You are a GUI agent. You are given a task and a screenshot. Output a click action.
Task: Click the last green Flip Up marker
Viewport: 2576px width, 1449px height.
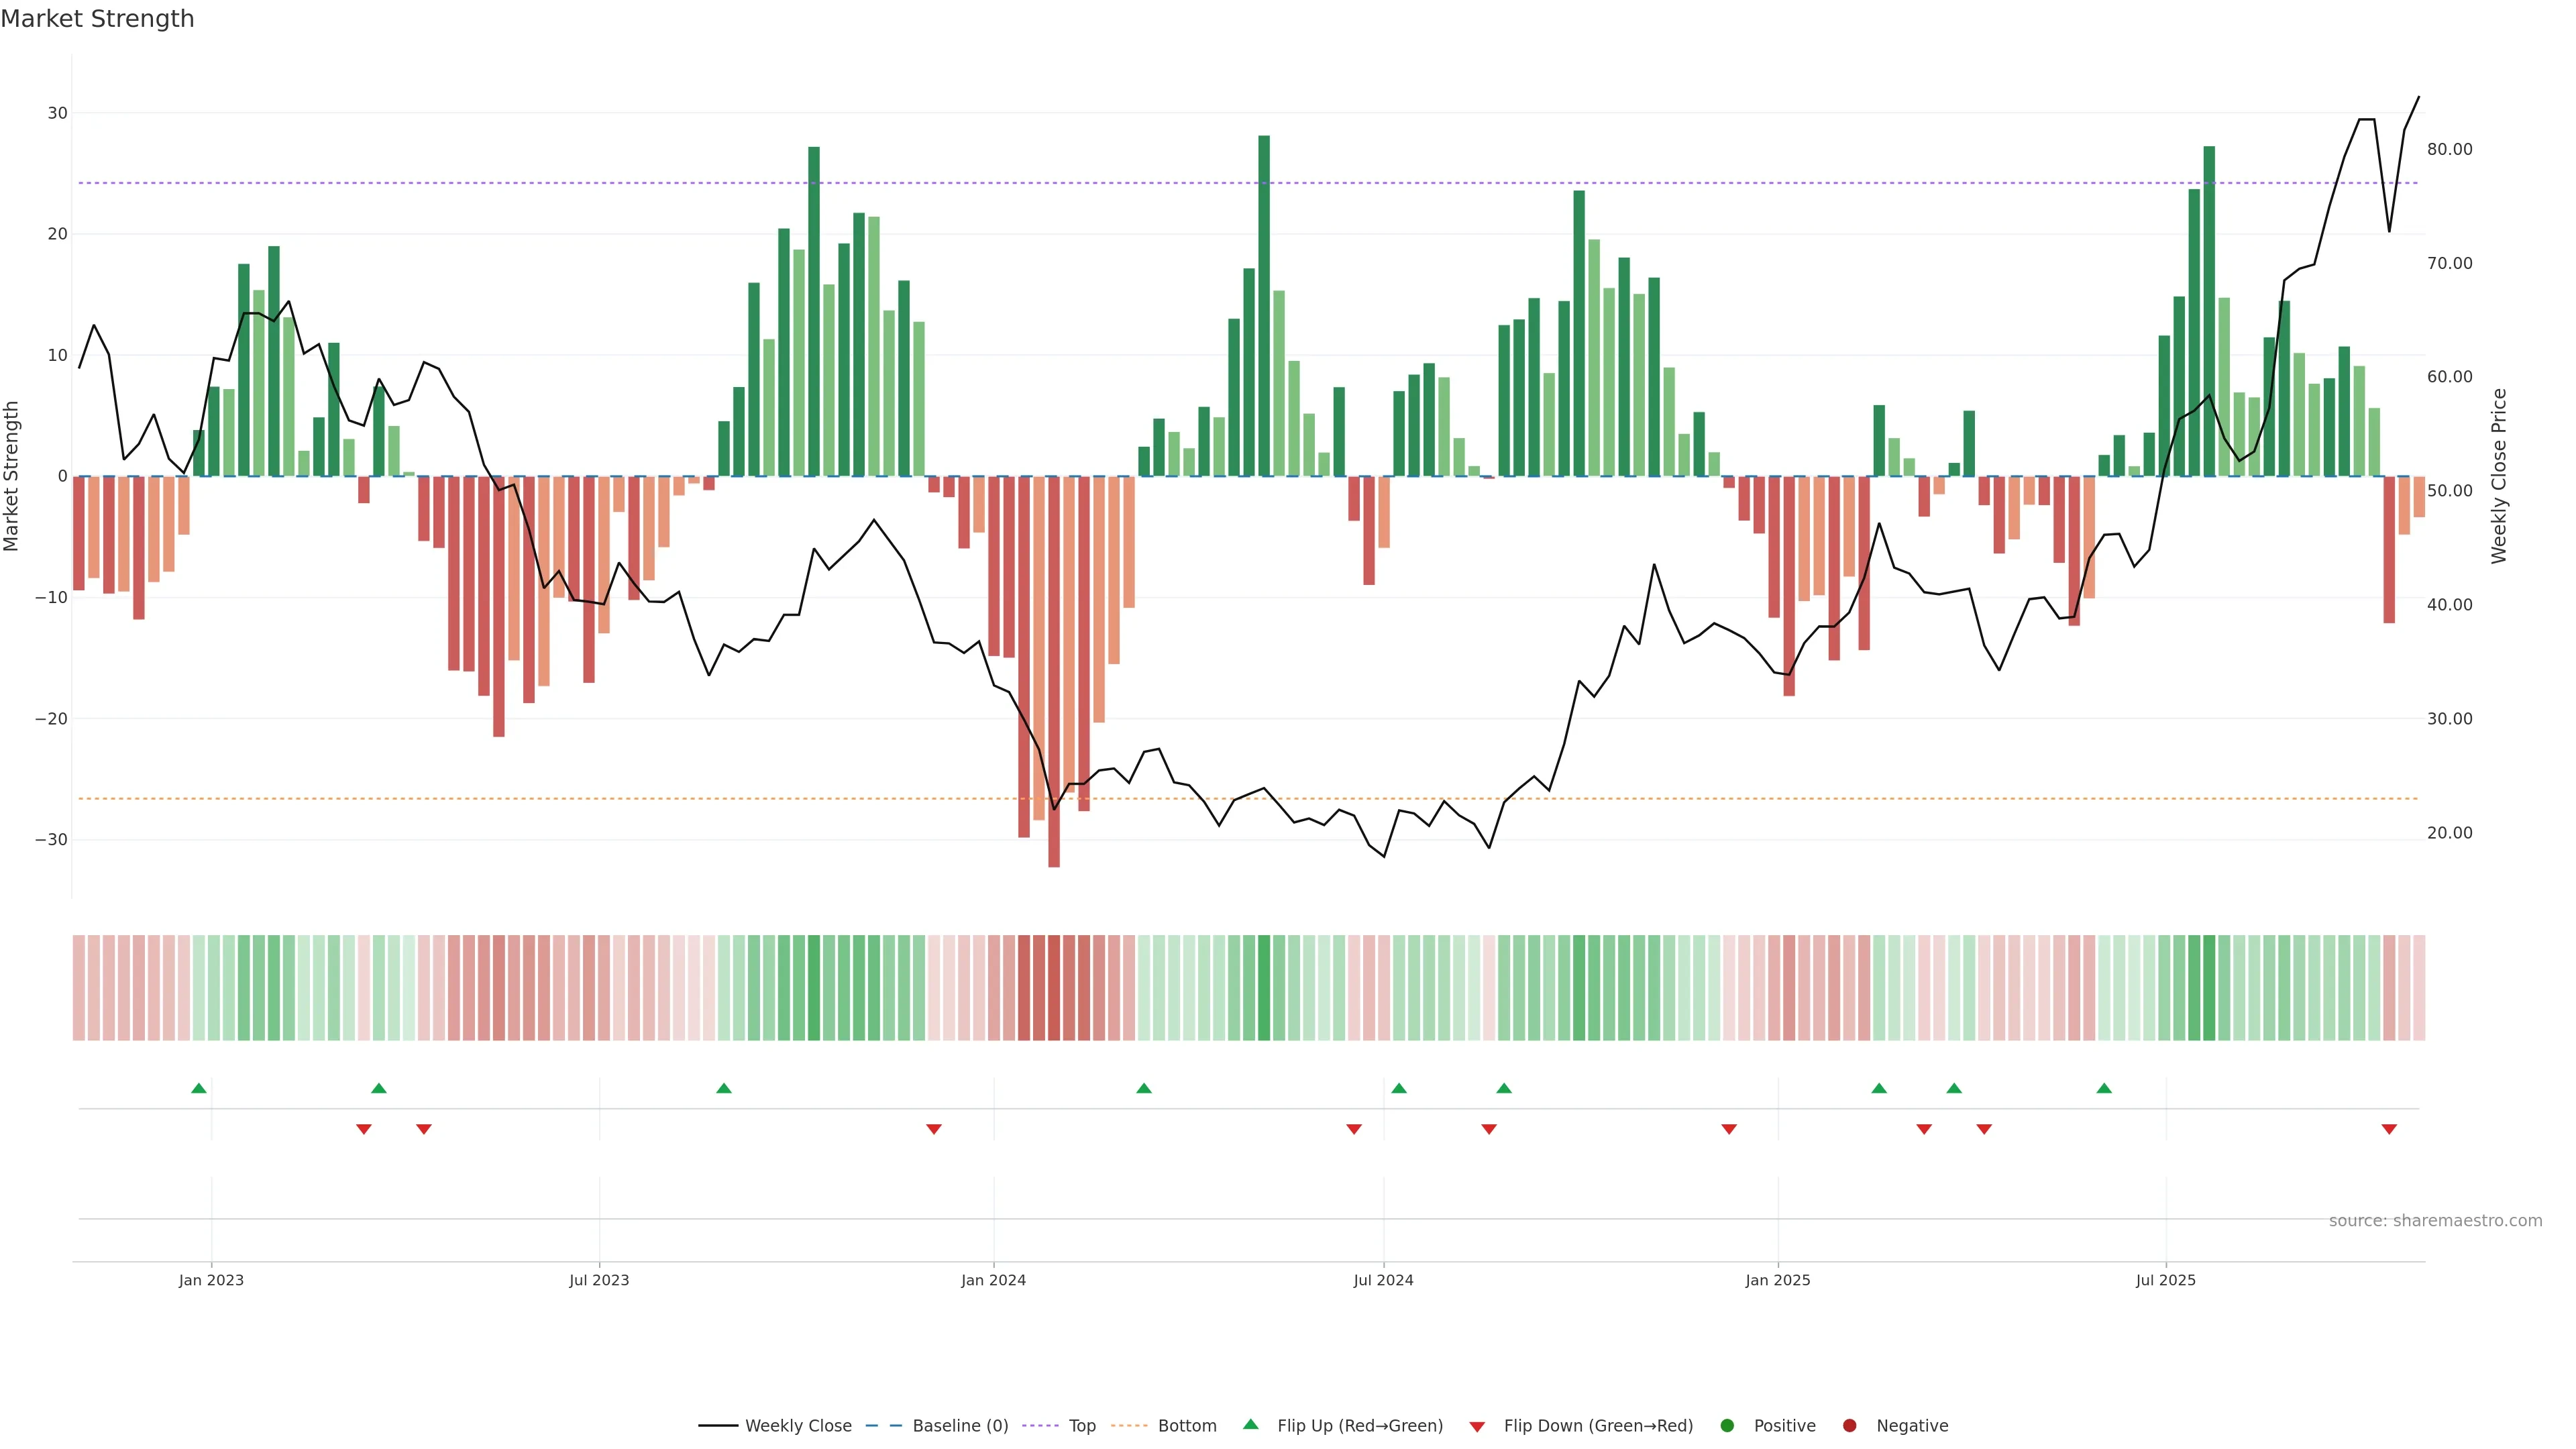click(2104, 1088)
